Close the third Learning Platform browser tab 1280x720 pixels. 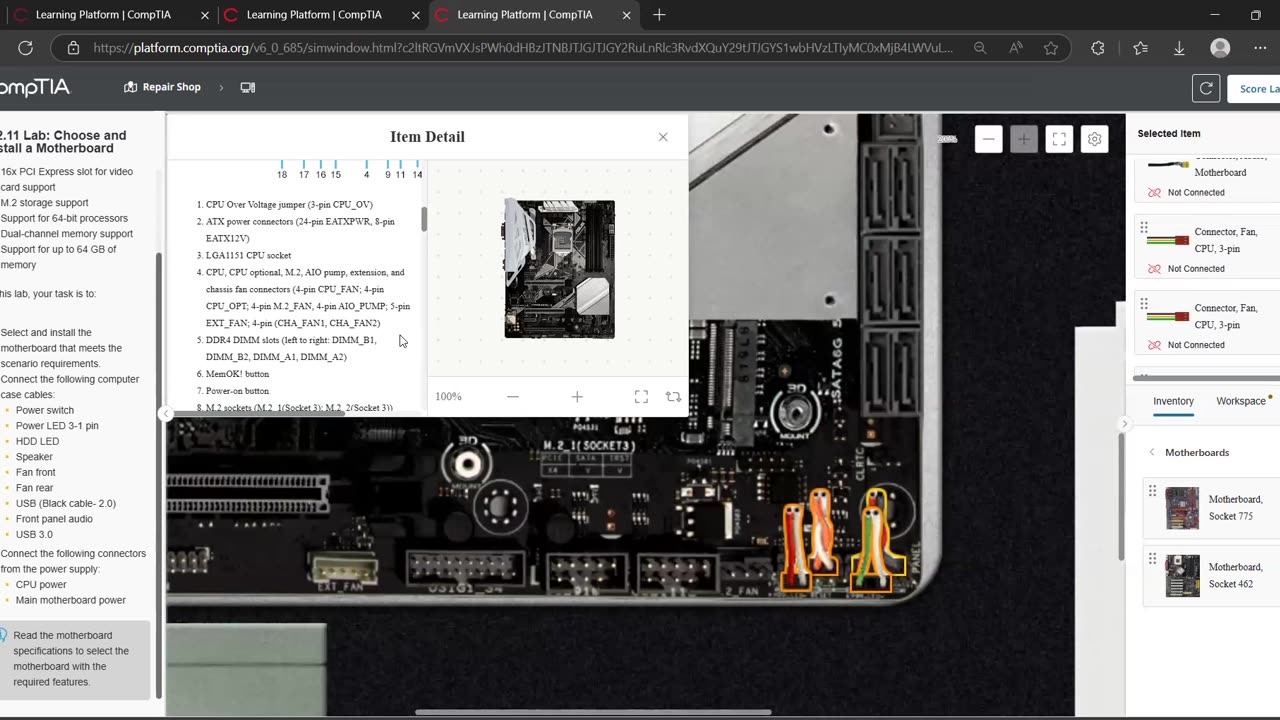click(x=627, y=15)
